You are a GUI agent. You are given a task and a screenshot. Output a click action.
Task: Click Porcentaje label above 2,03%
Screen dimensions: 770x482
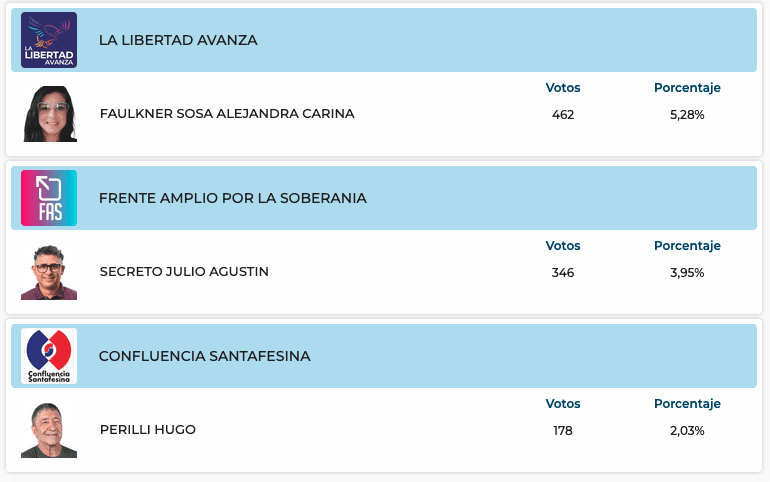687,404
